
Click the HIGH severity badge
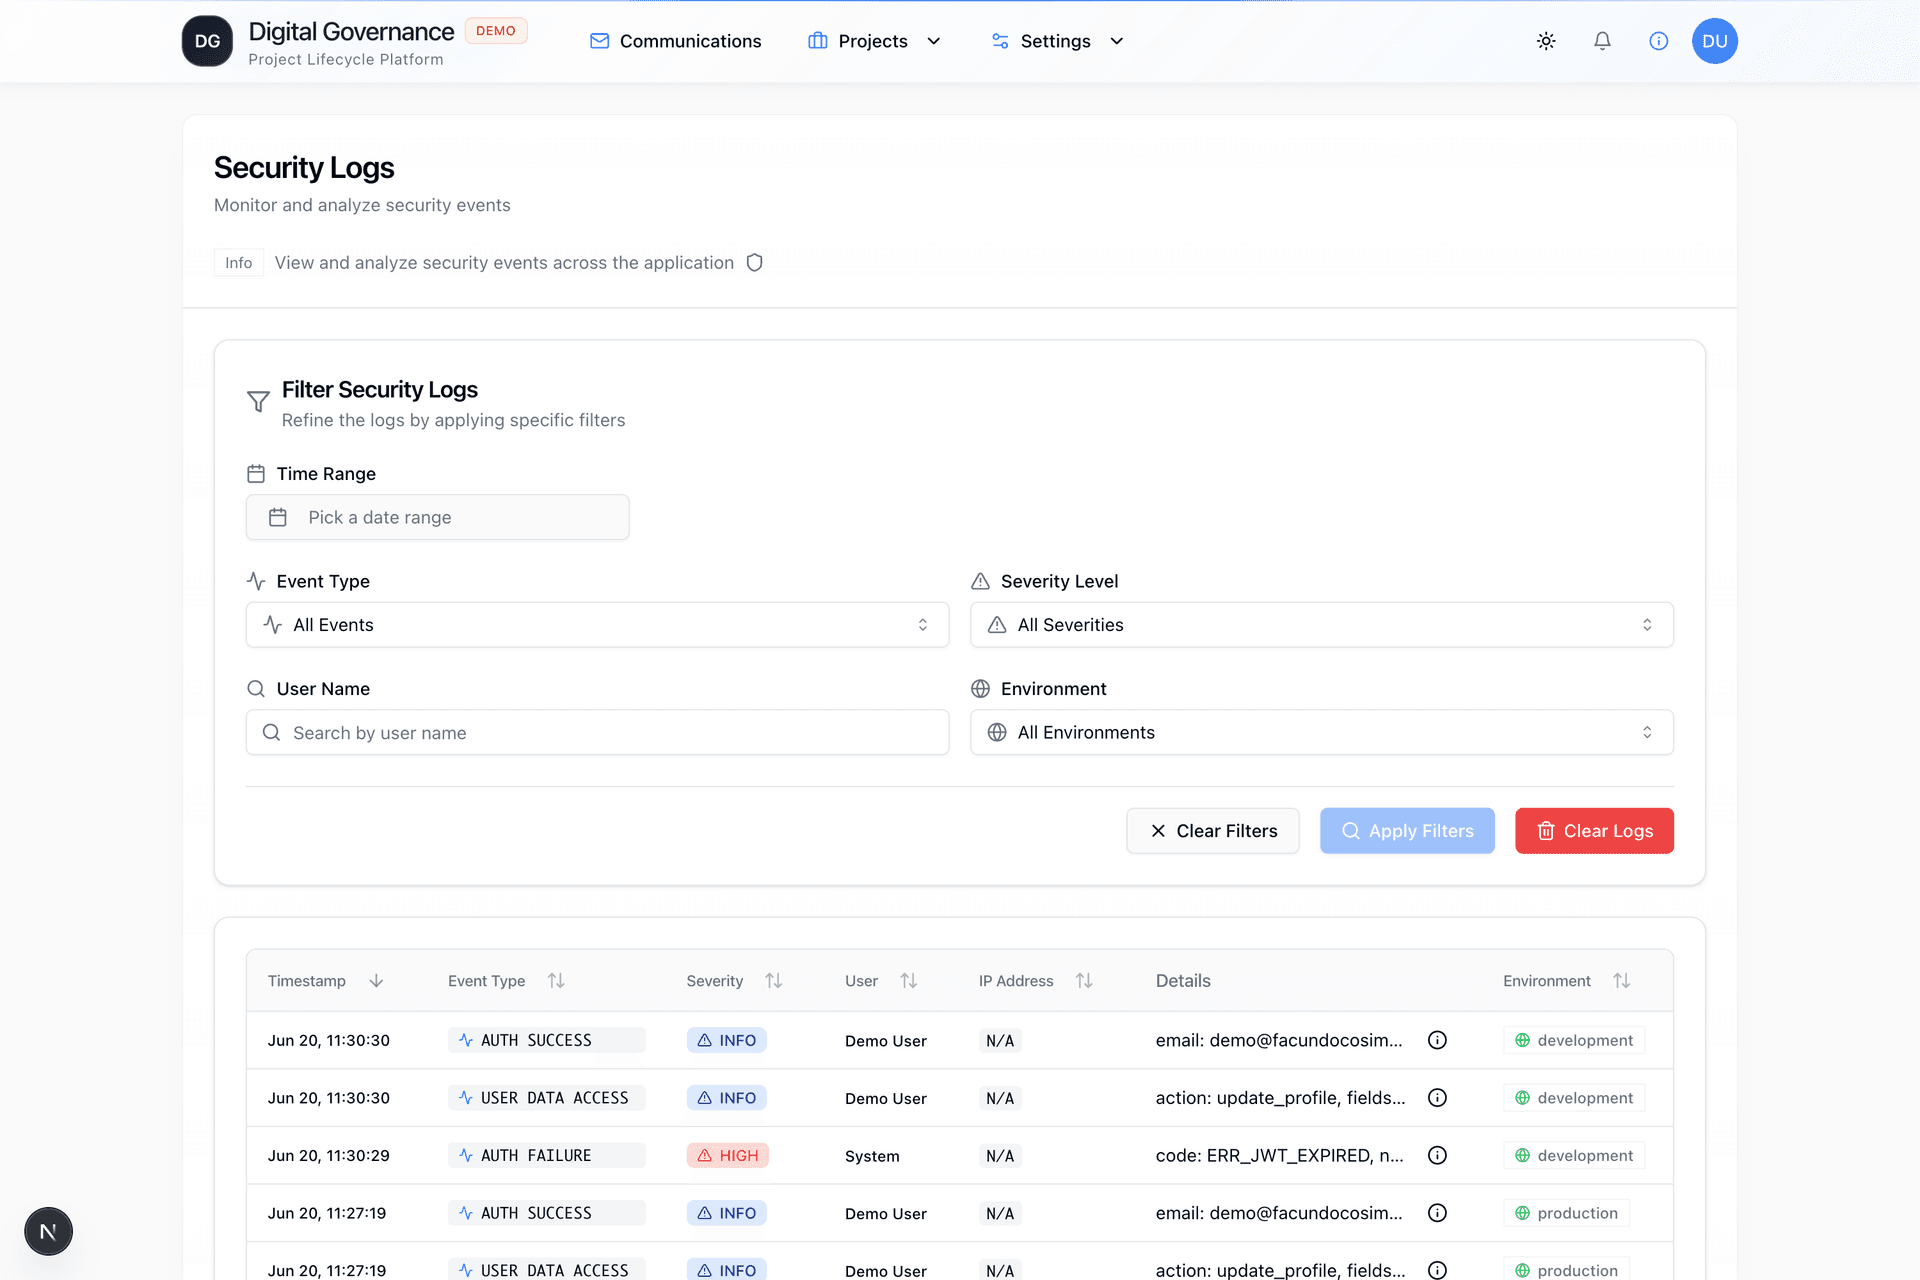click(x=728, y=1155)
